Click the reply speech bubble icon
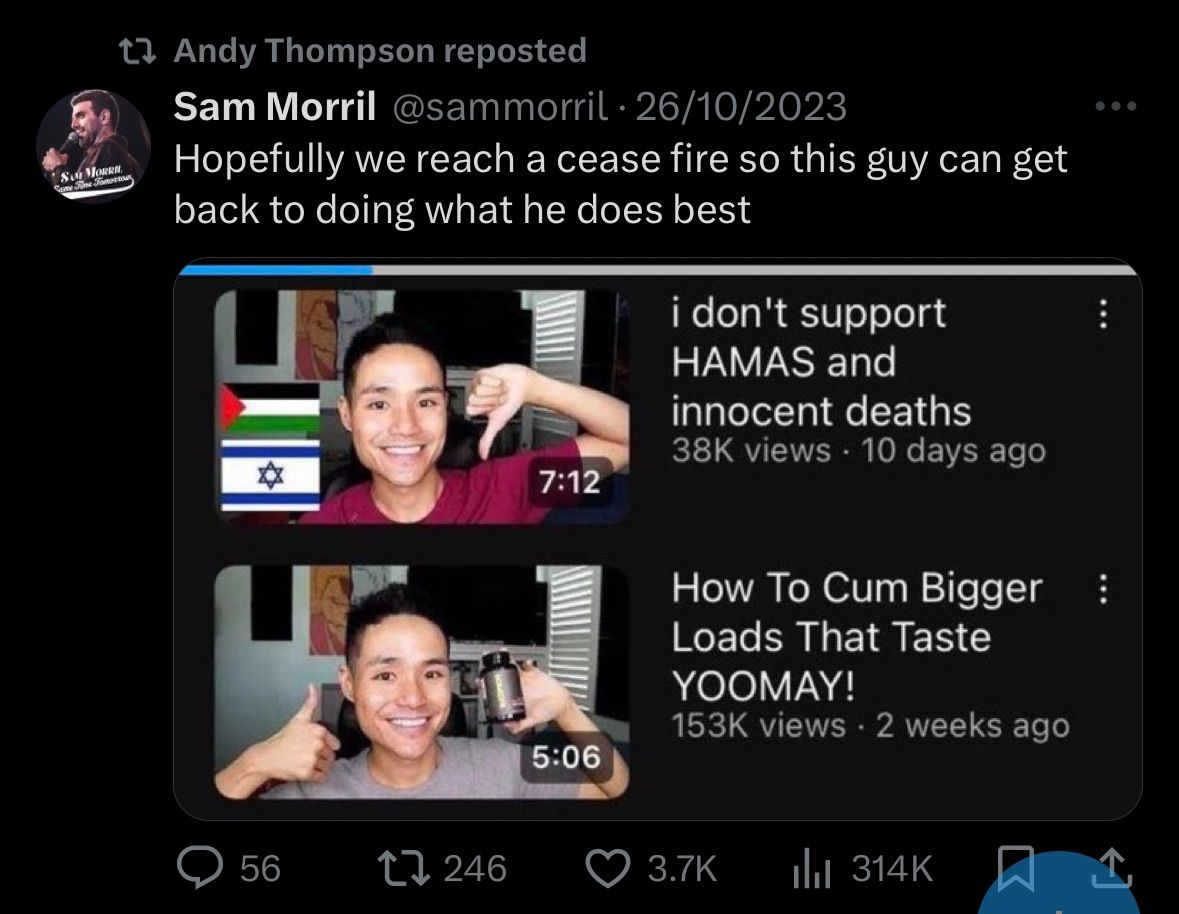The width and height of the screenshot is (1179, 914). (x=205, y=869)
